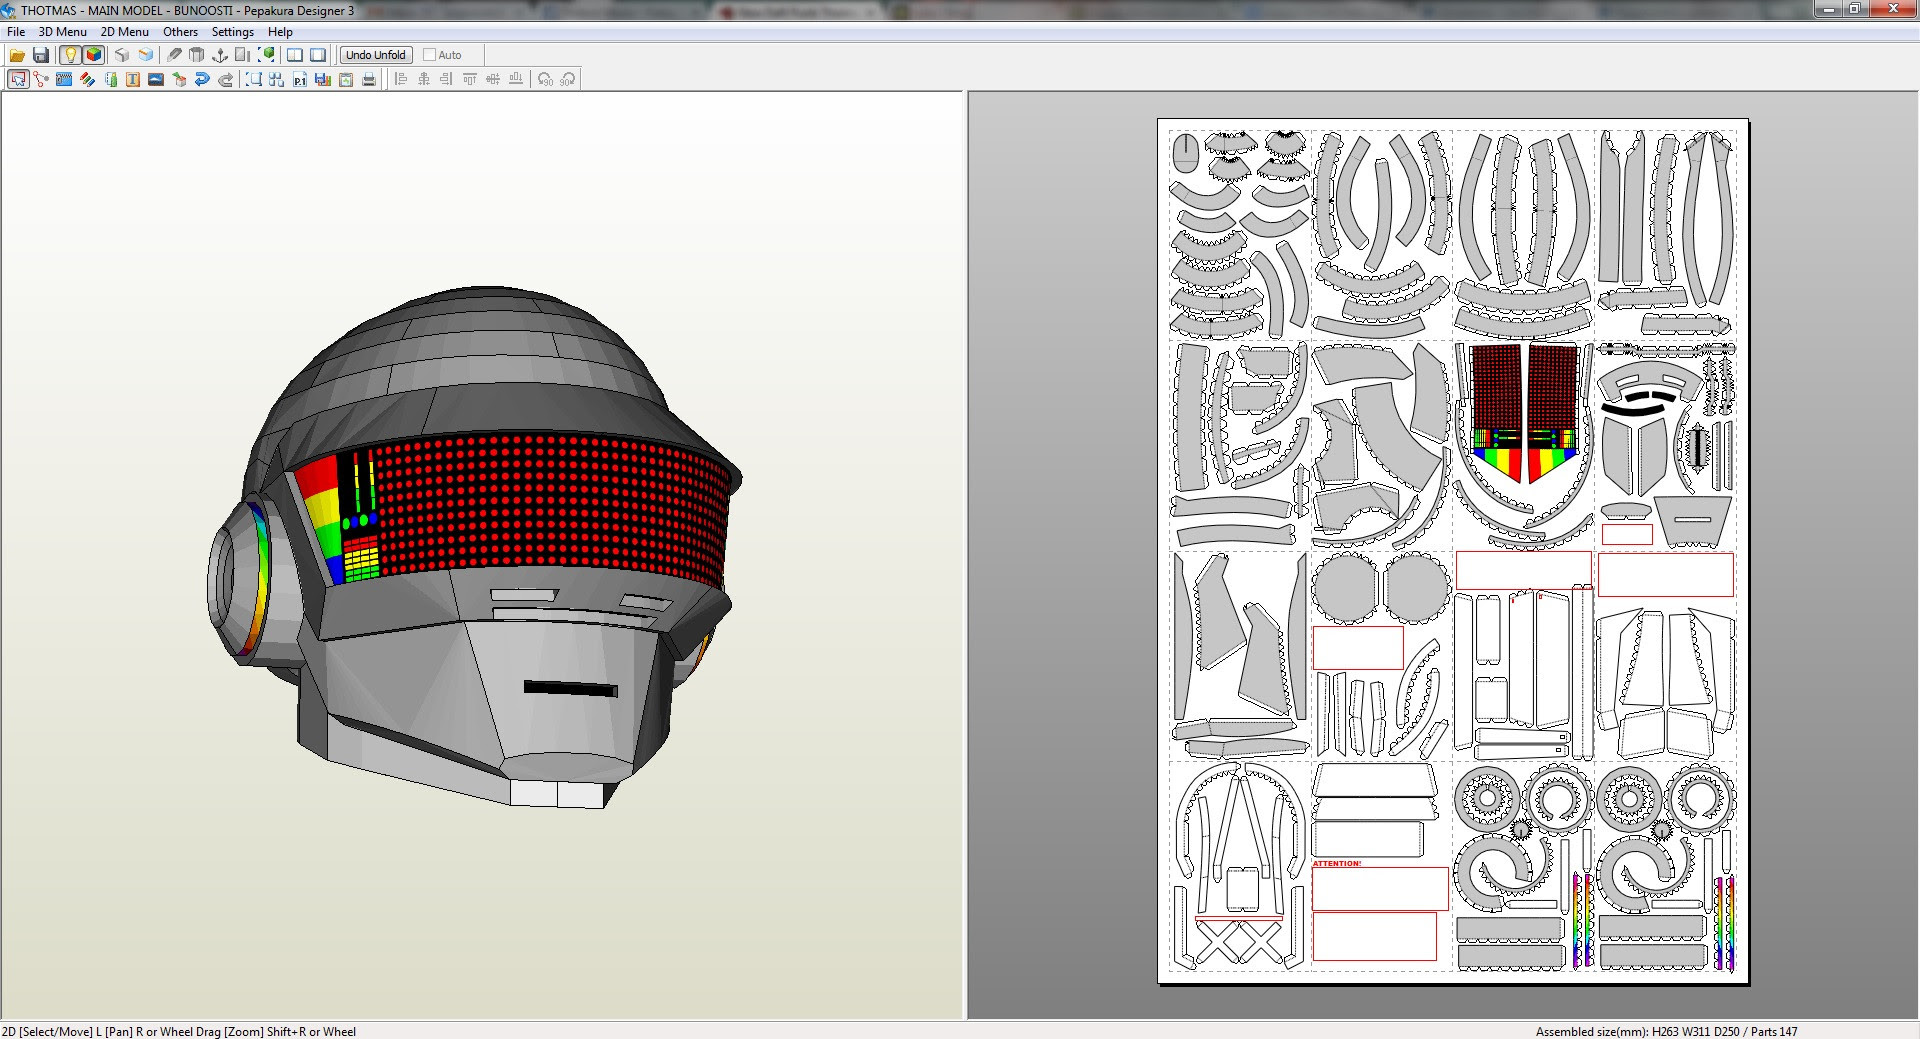Click the anchor icon in the toolbar
This screenshot has width=1920, height=1039.
point(220,55)
